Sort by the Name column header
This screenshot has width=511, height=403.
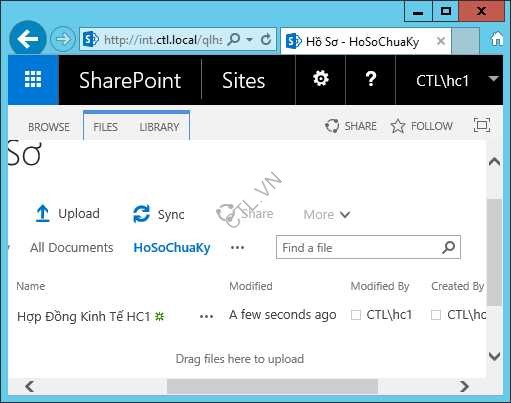pos(31,286)
